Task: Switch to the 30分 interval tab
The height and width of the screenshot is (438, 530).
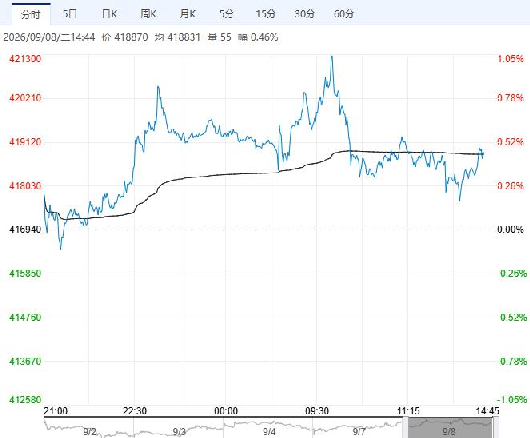Action: pos(305,14)
